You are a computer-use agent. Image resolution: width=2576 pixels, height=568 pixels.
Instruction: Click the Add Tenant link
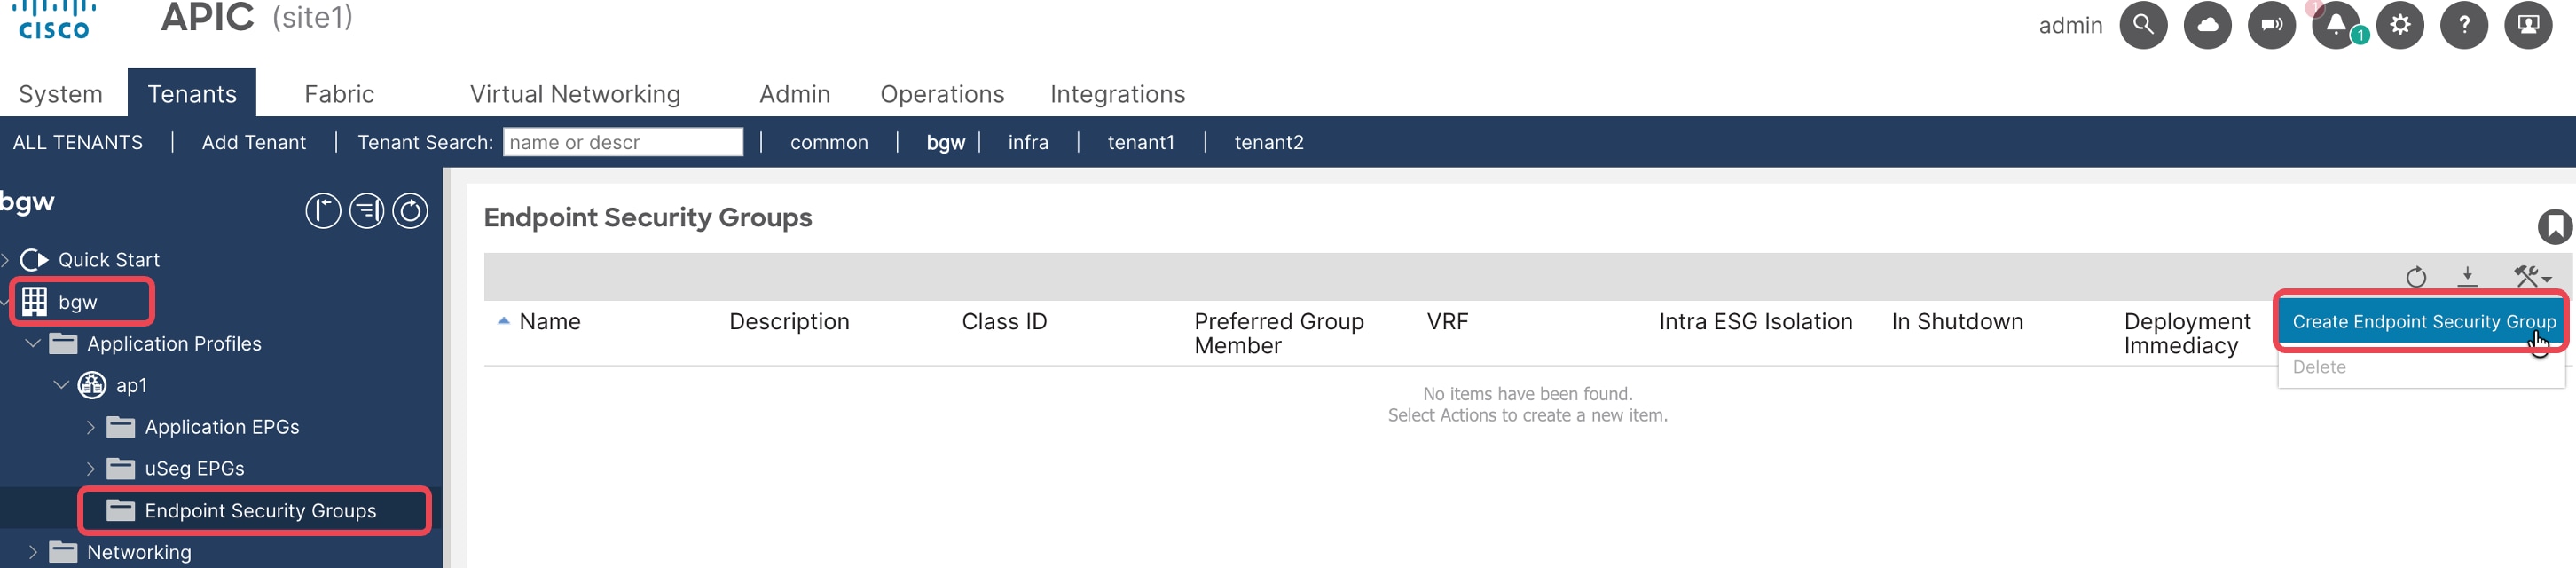click(254, 142)
